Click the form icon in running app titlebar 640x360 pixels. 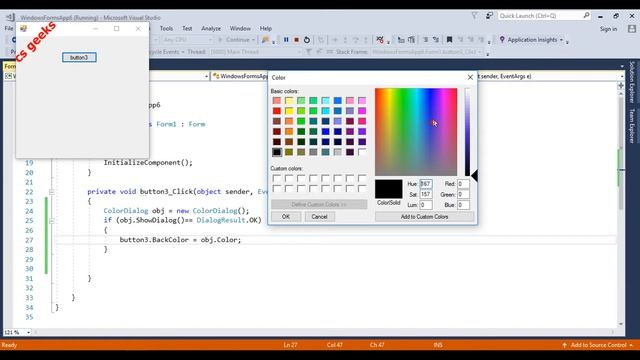23,29
